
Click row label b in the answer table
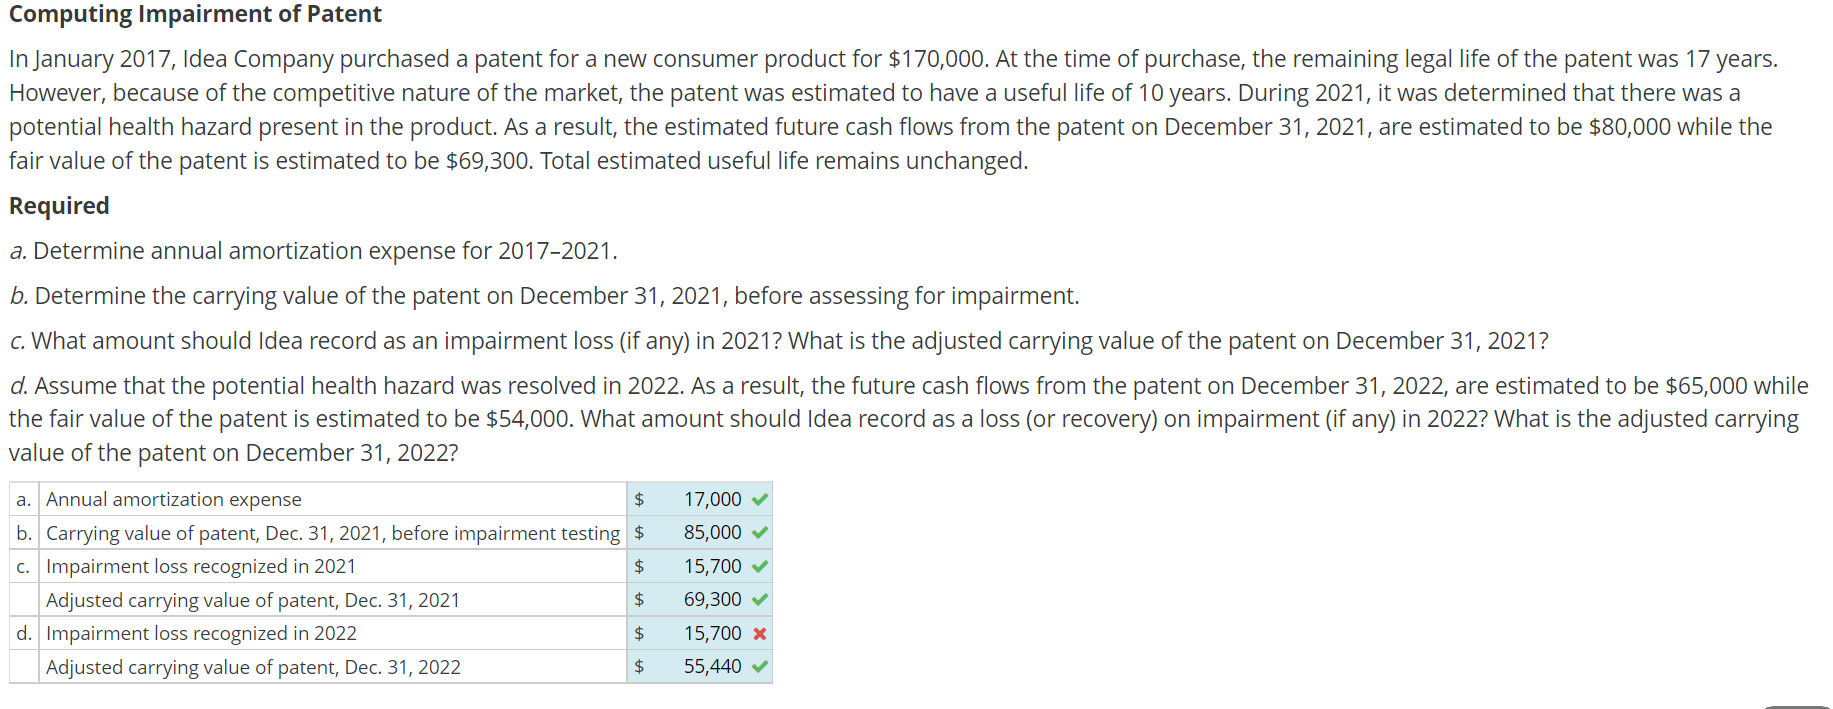[23, 533]
